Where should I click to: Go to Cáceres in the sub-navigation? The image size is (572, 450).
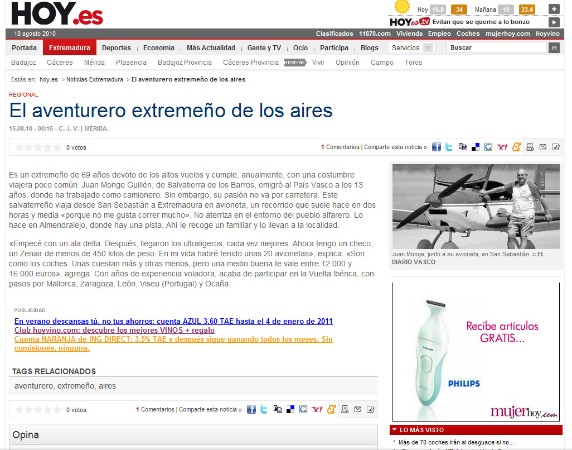(x=60, y=62)
